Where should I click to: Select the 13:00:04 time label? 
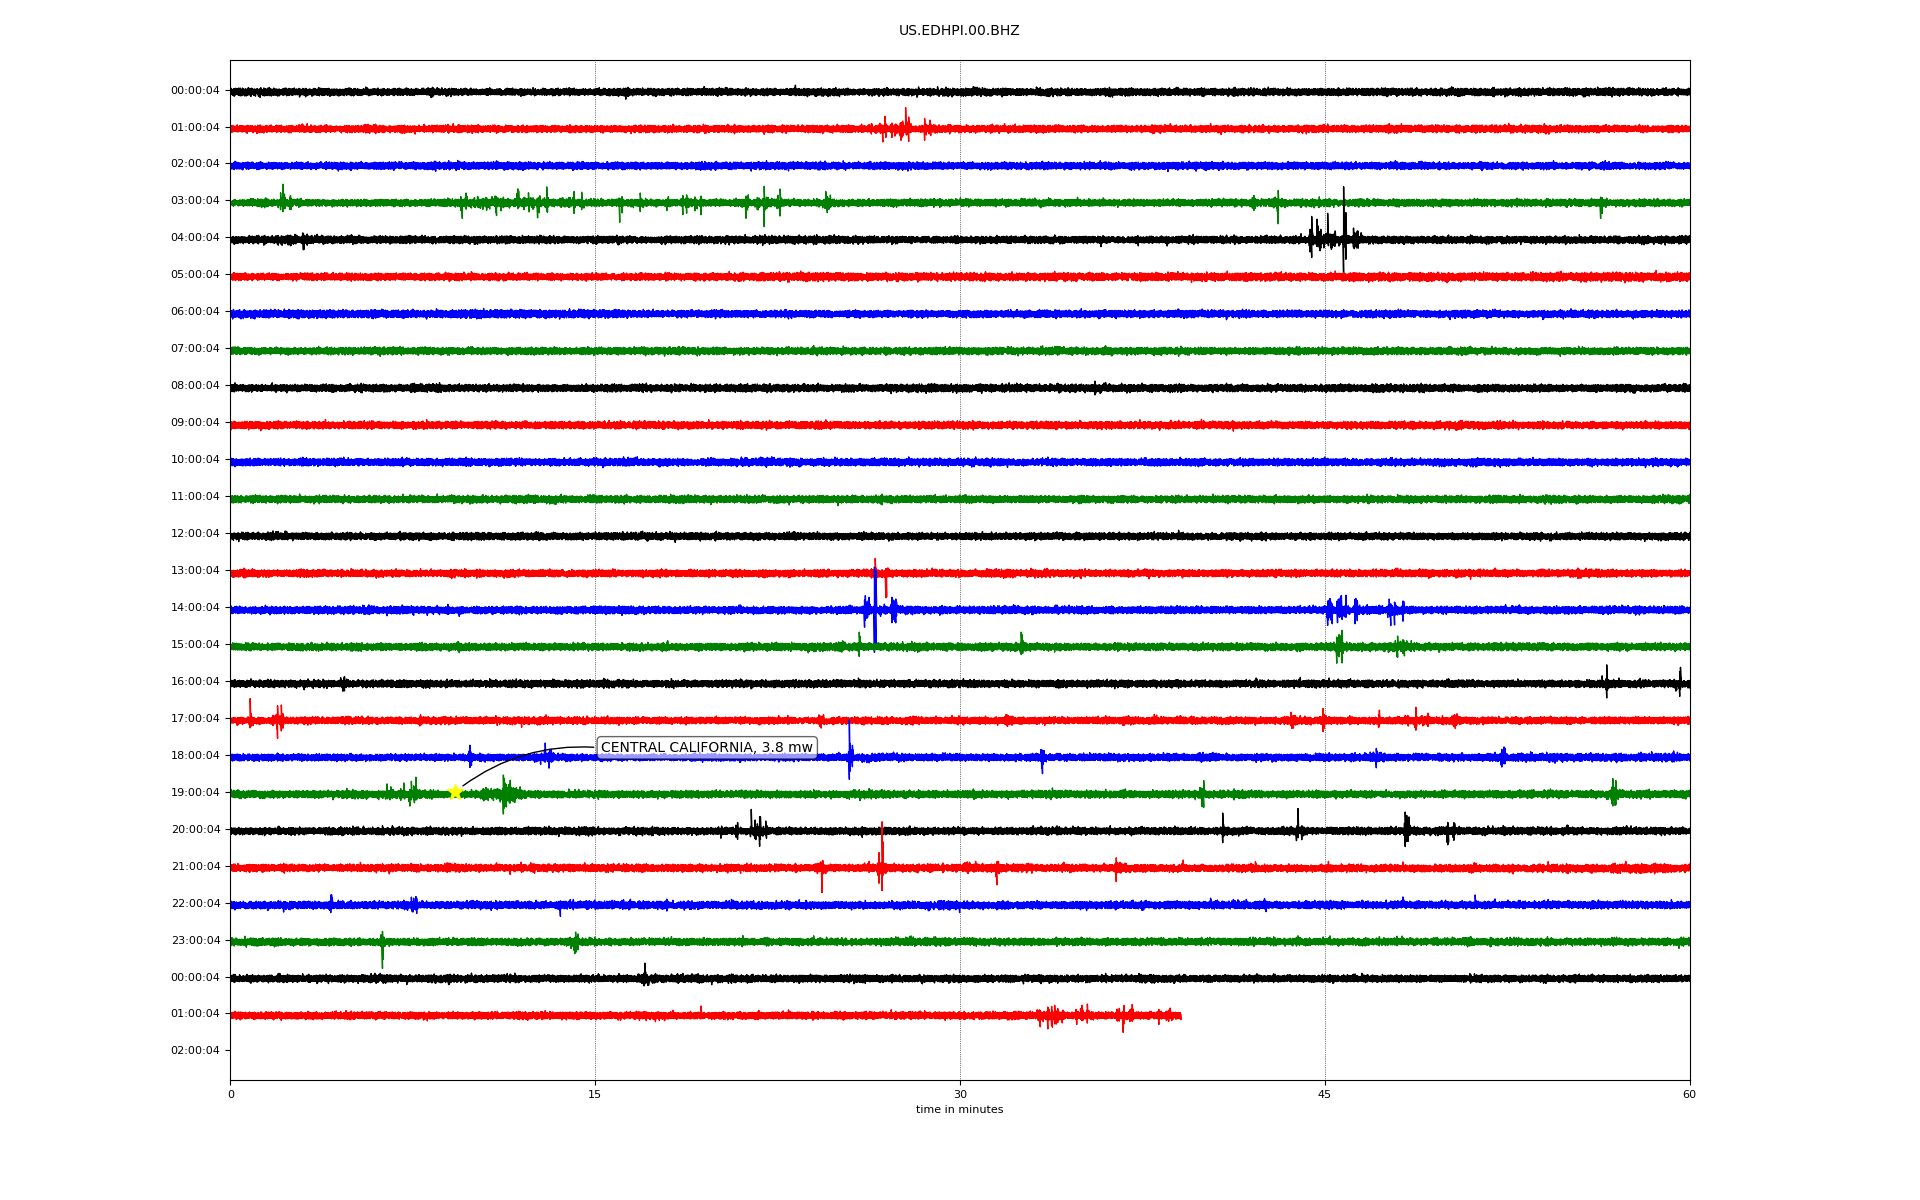(195, 571)
